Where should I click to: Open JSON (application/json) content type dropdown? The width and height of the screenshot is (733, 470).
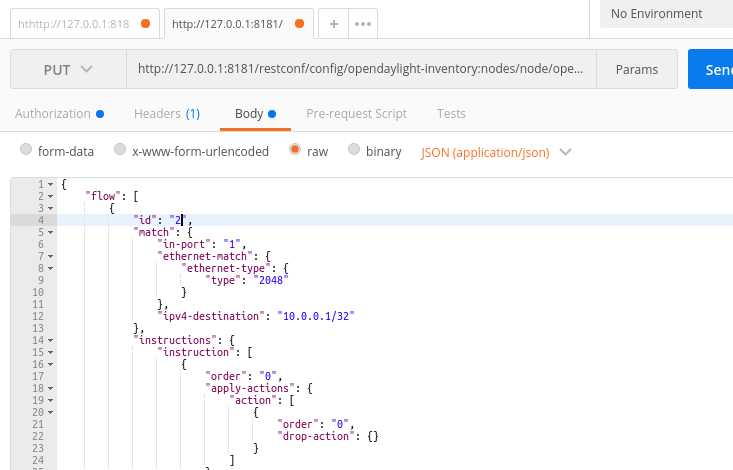[x=496, y=152]
